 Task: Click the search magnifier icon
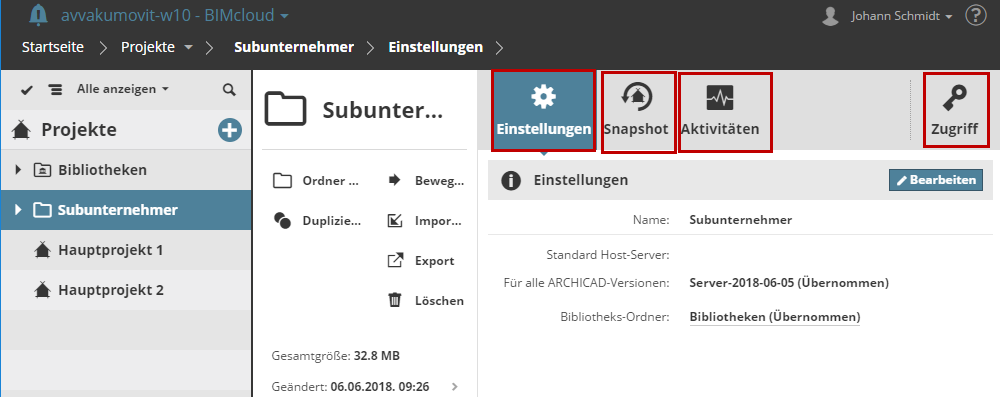(x=229, y=90)
